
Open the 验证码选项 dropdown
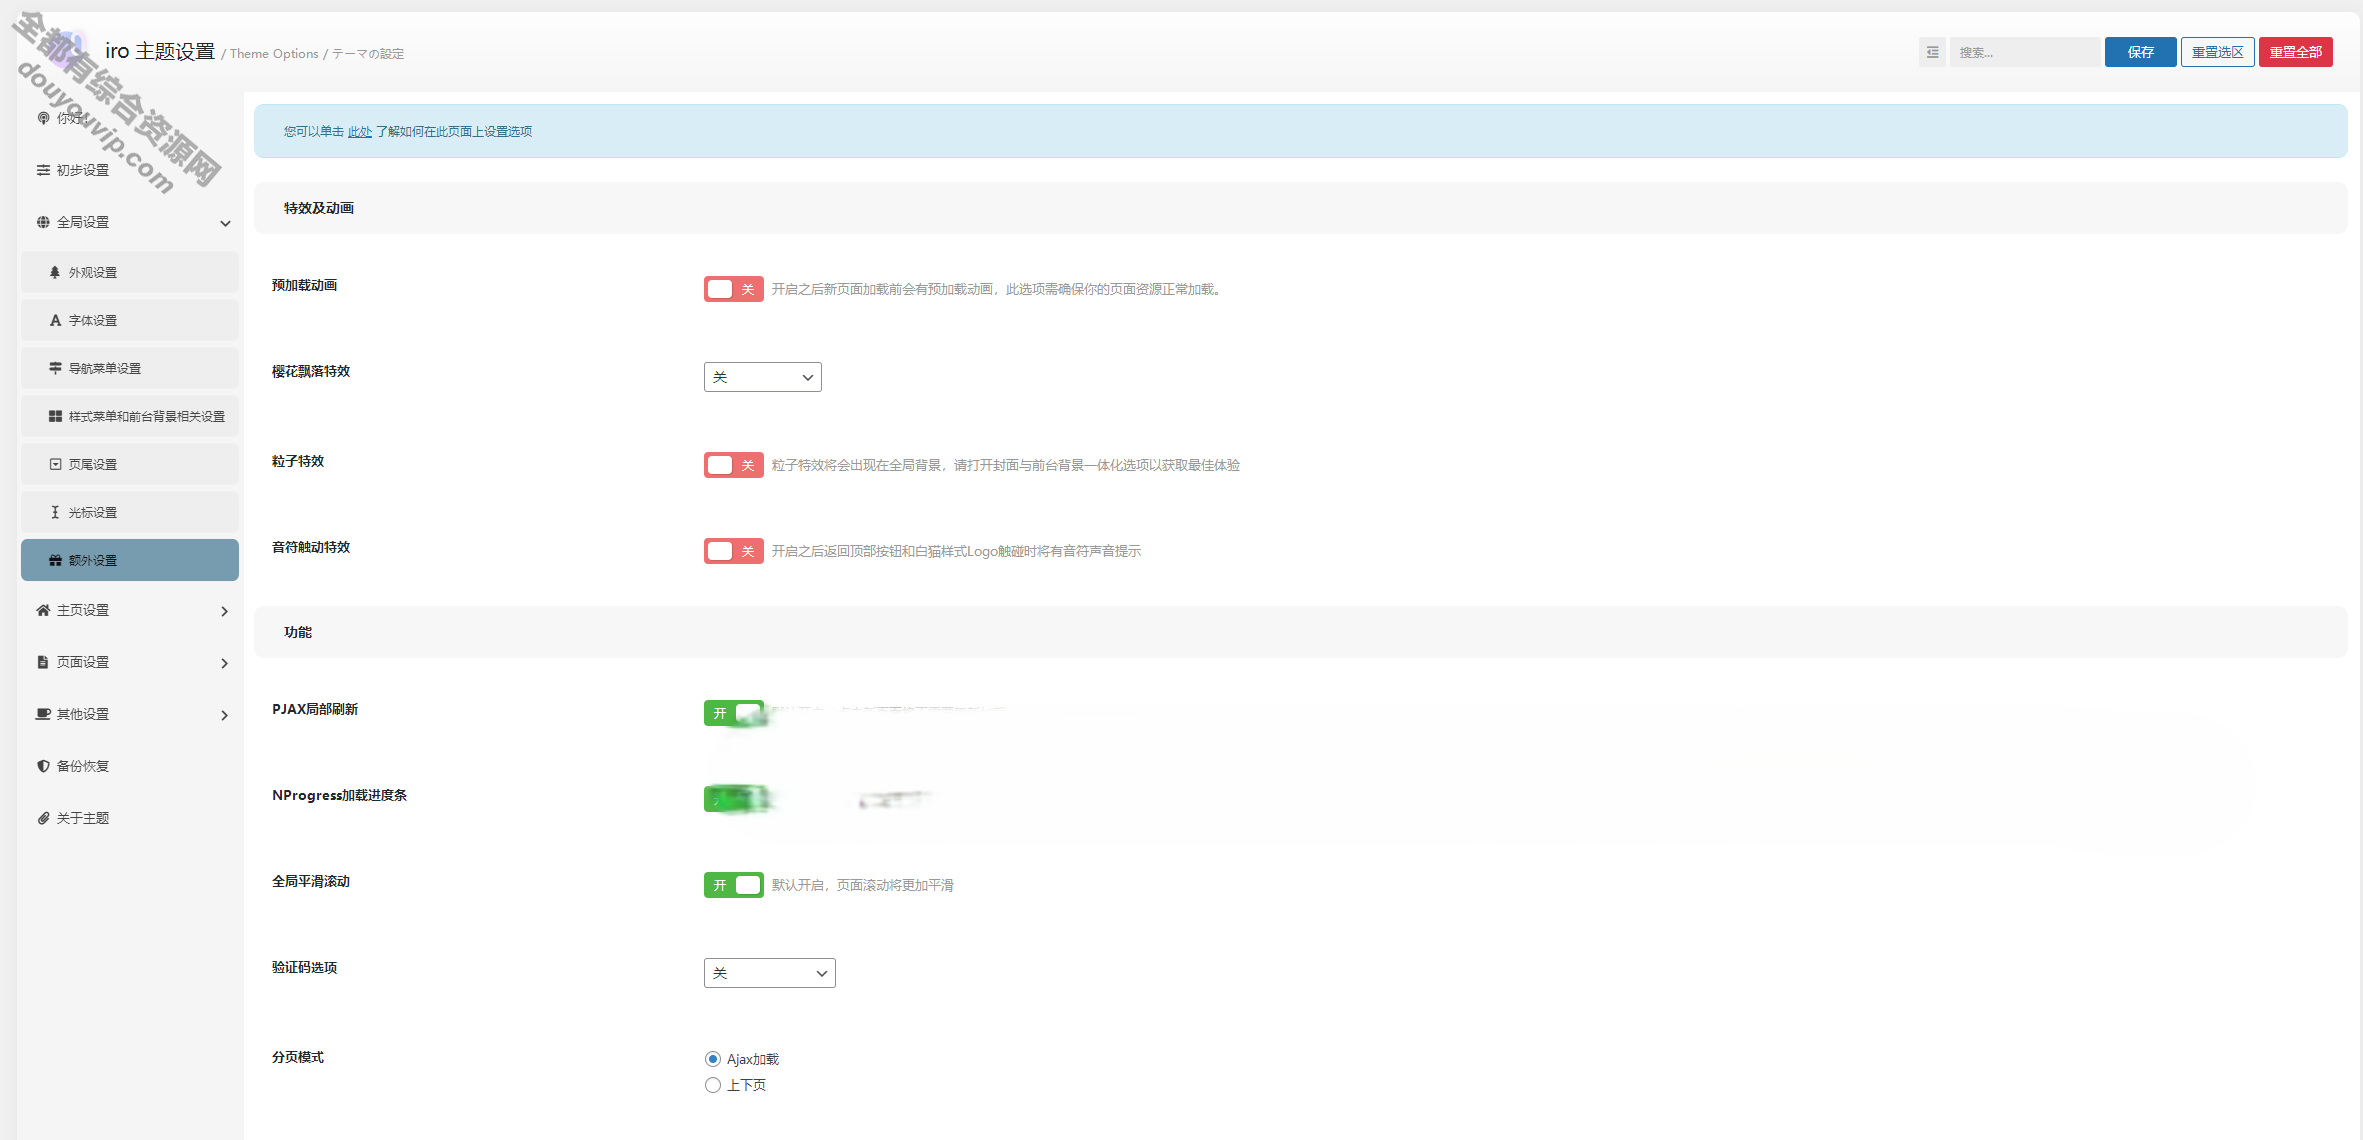[x=770, y=973]
